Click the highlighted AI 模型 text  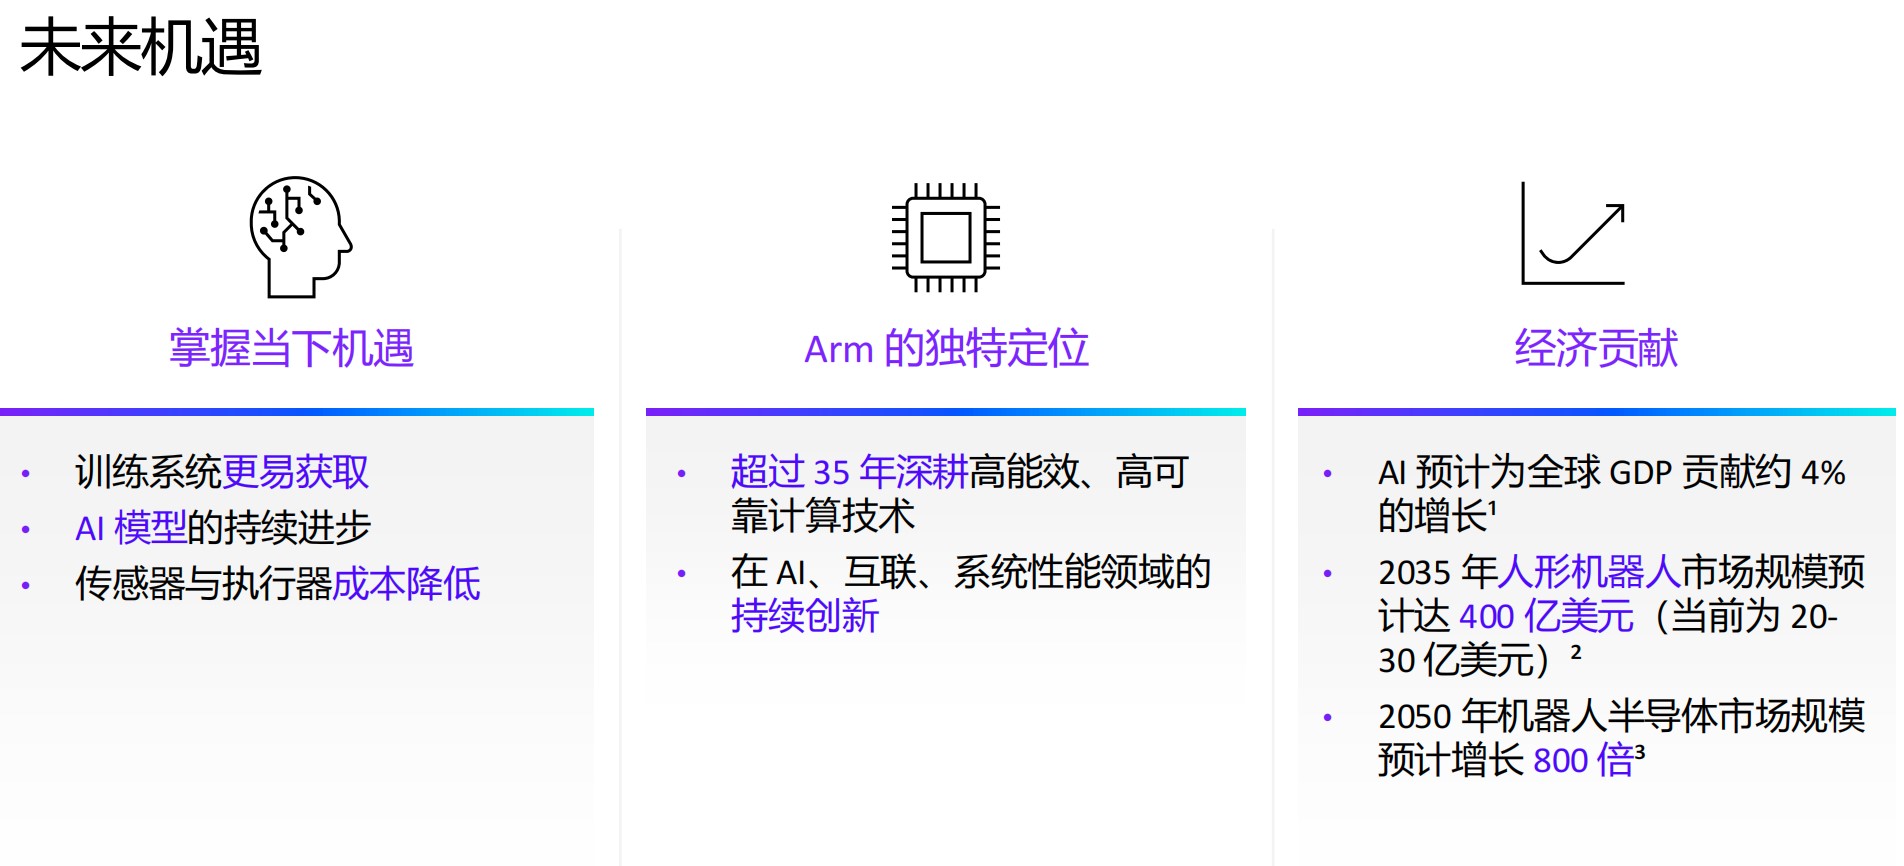(x=131, y=528)
